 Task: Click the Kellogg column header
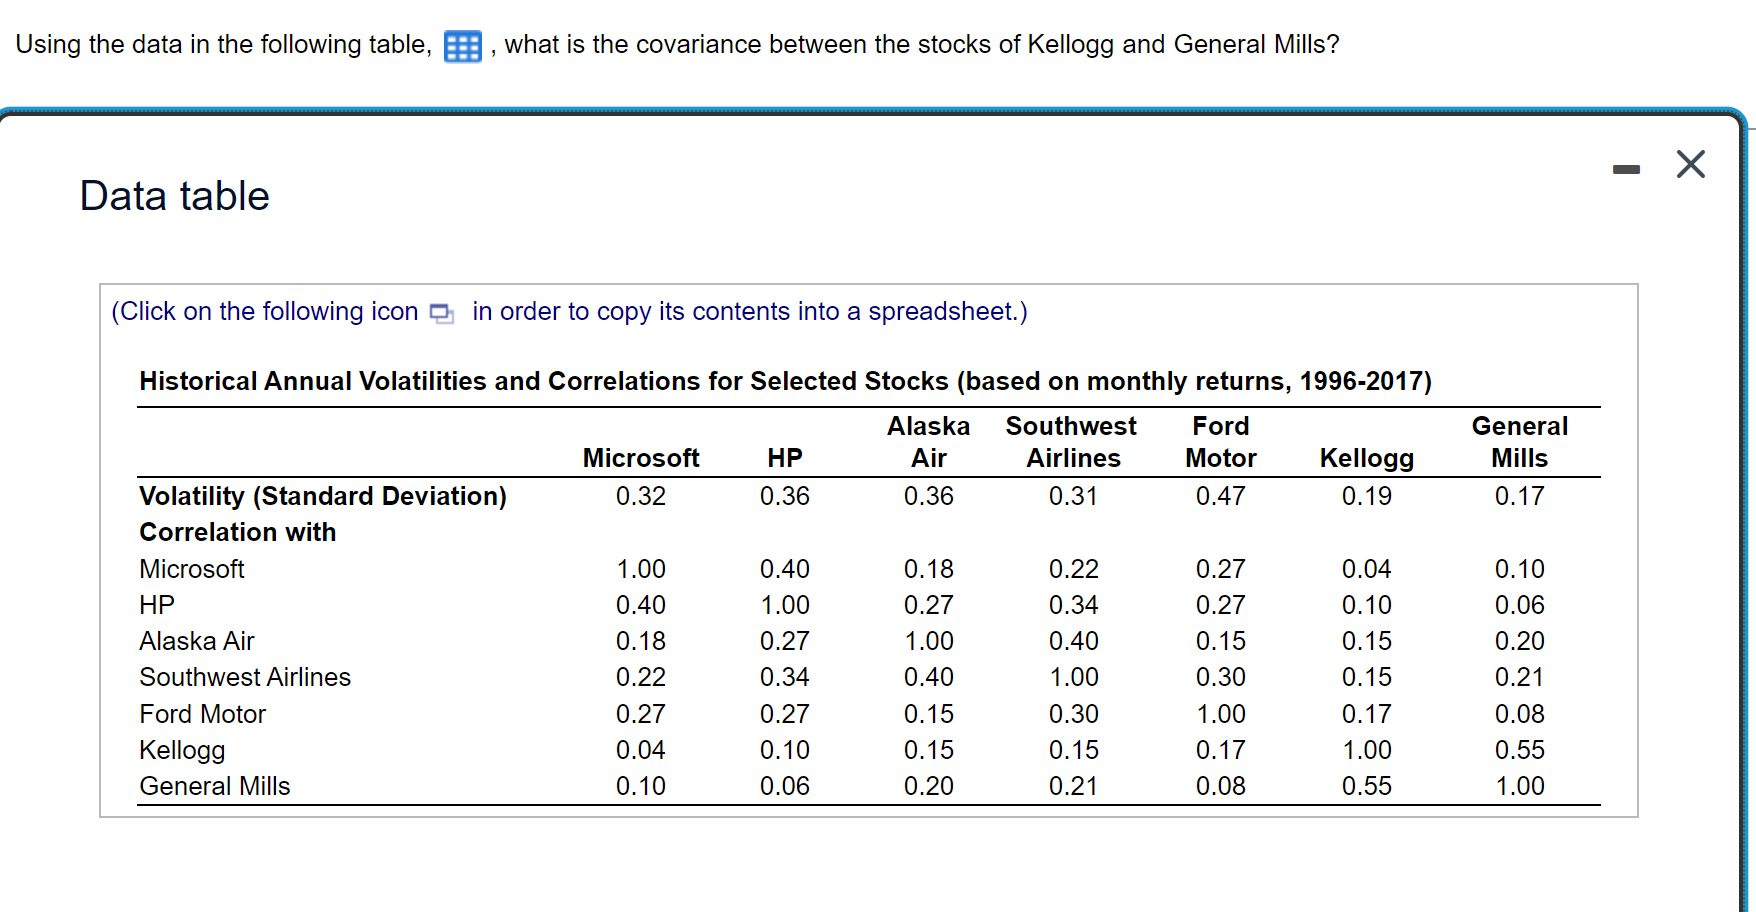tap(1366, 458)
